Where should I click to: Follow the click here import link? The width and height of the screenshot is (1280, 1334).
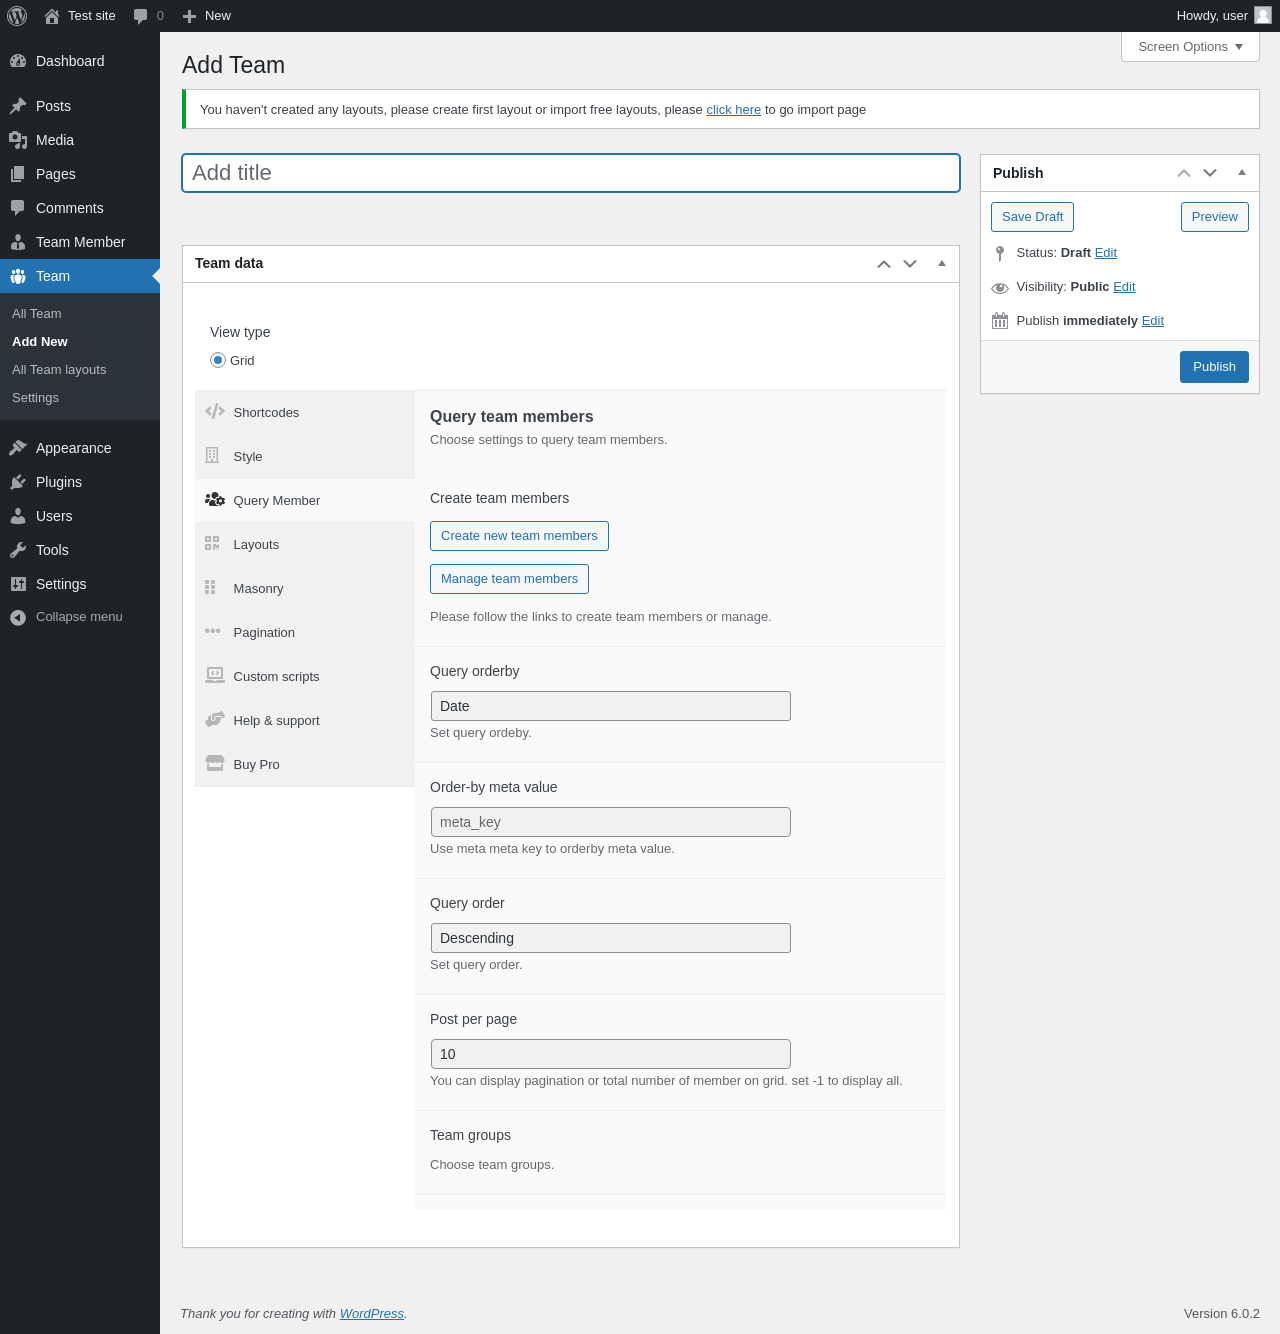point(734,110)
